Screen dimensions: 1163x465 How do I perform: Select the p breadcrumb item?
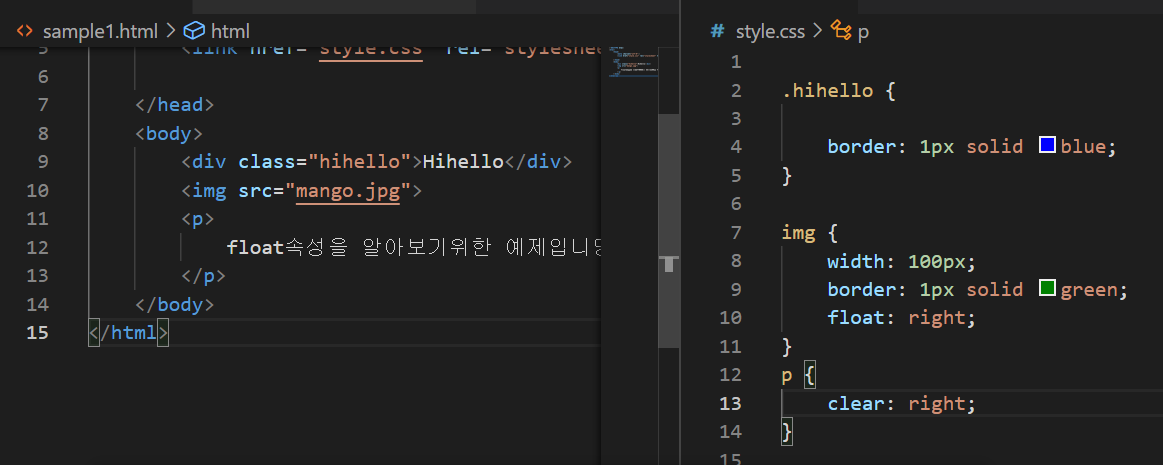coord(863,33)
